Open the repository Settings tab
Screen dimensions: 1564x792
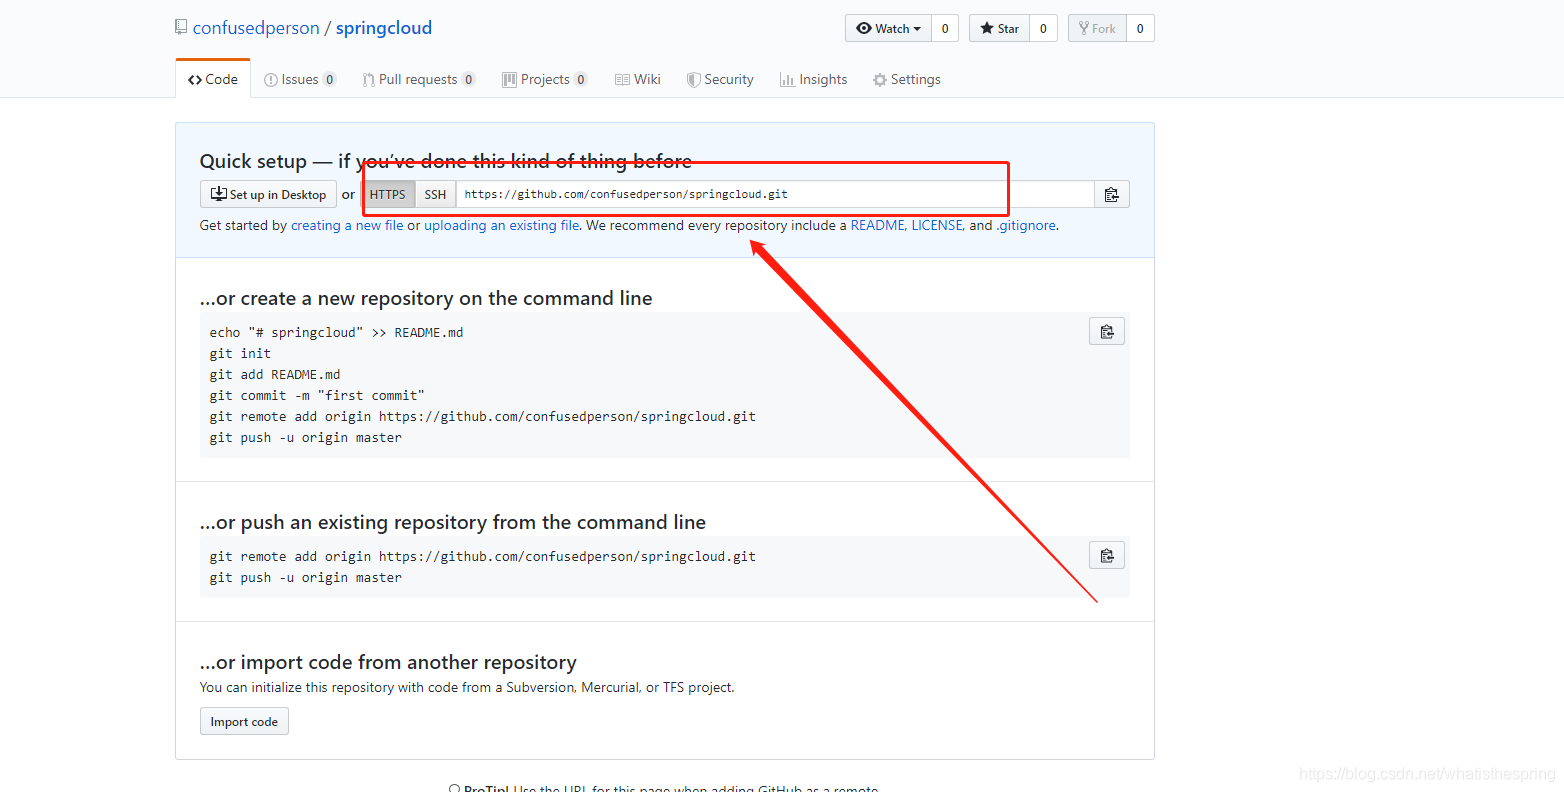coord(906,79)
